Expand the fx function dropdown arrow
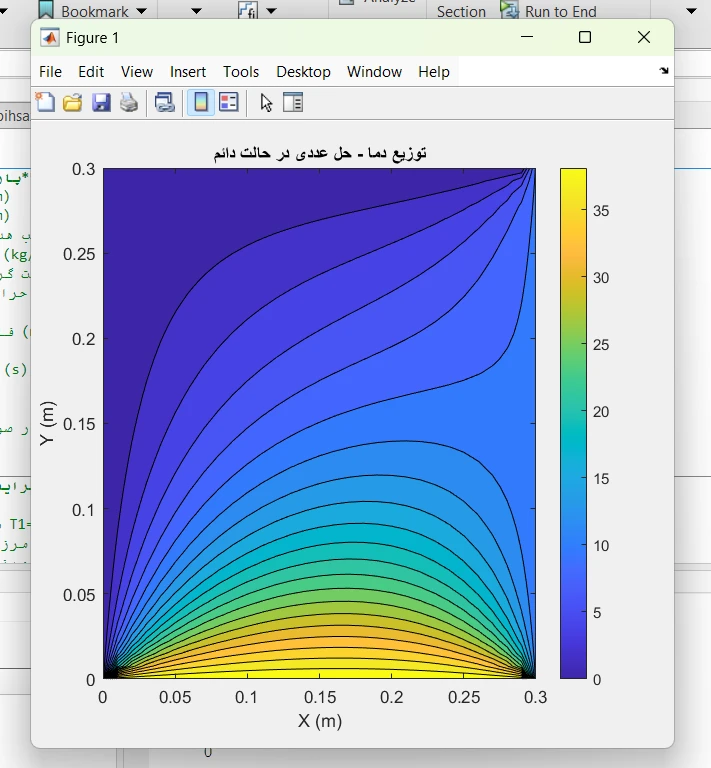This screenshot has height=768, width=711. (273, 11)
